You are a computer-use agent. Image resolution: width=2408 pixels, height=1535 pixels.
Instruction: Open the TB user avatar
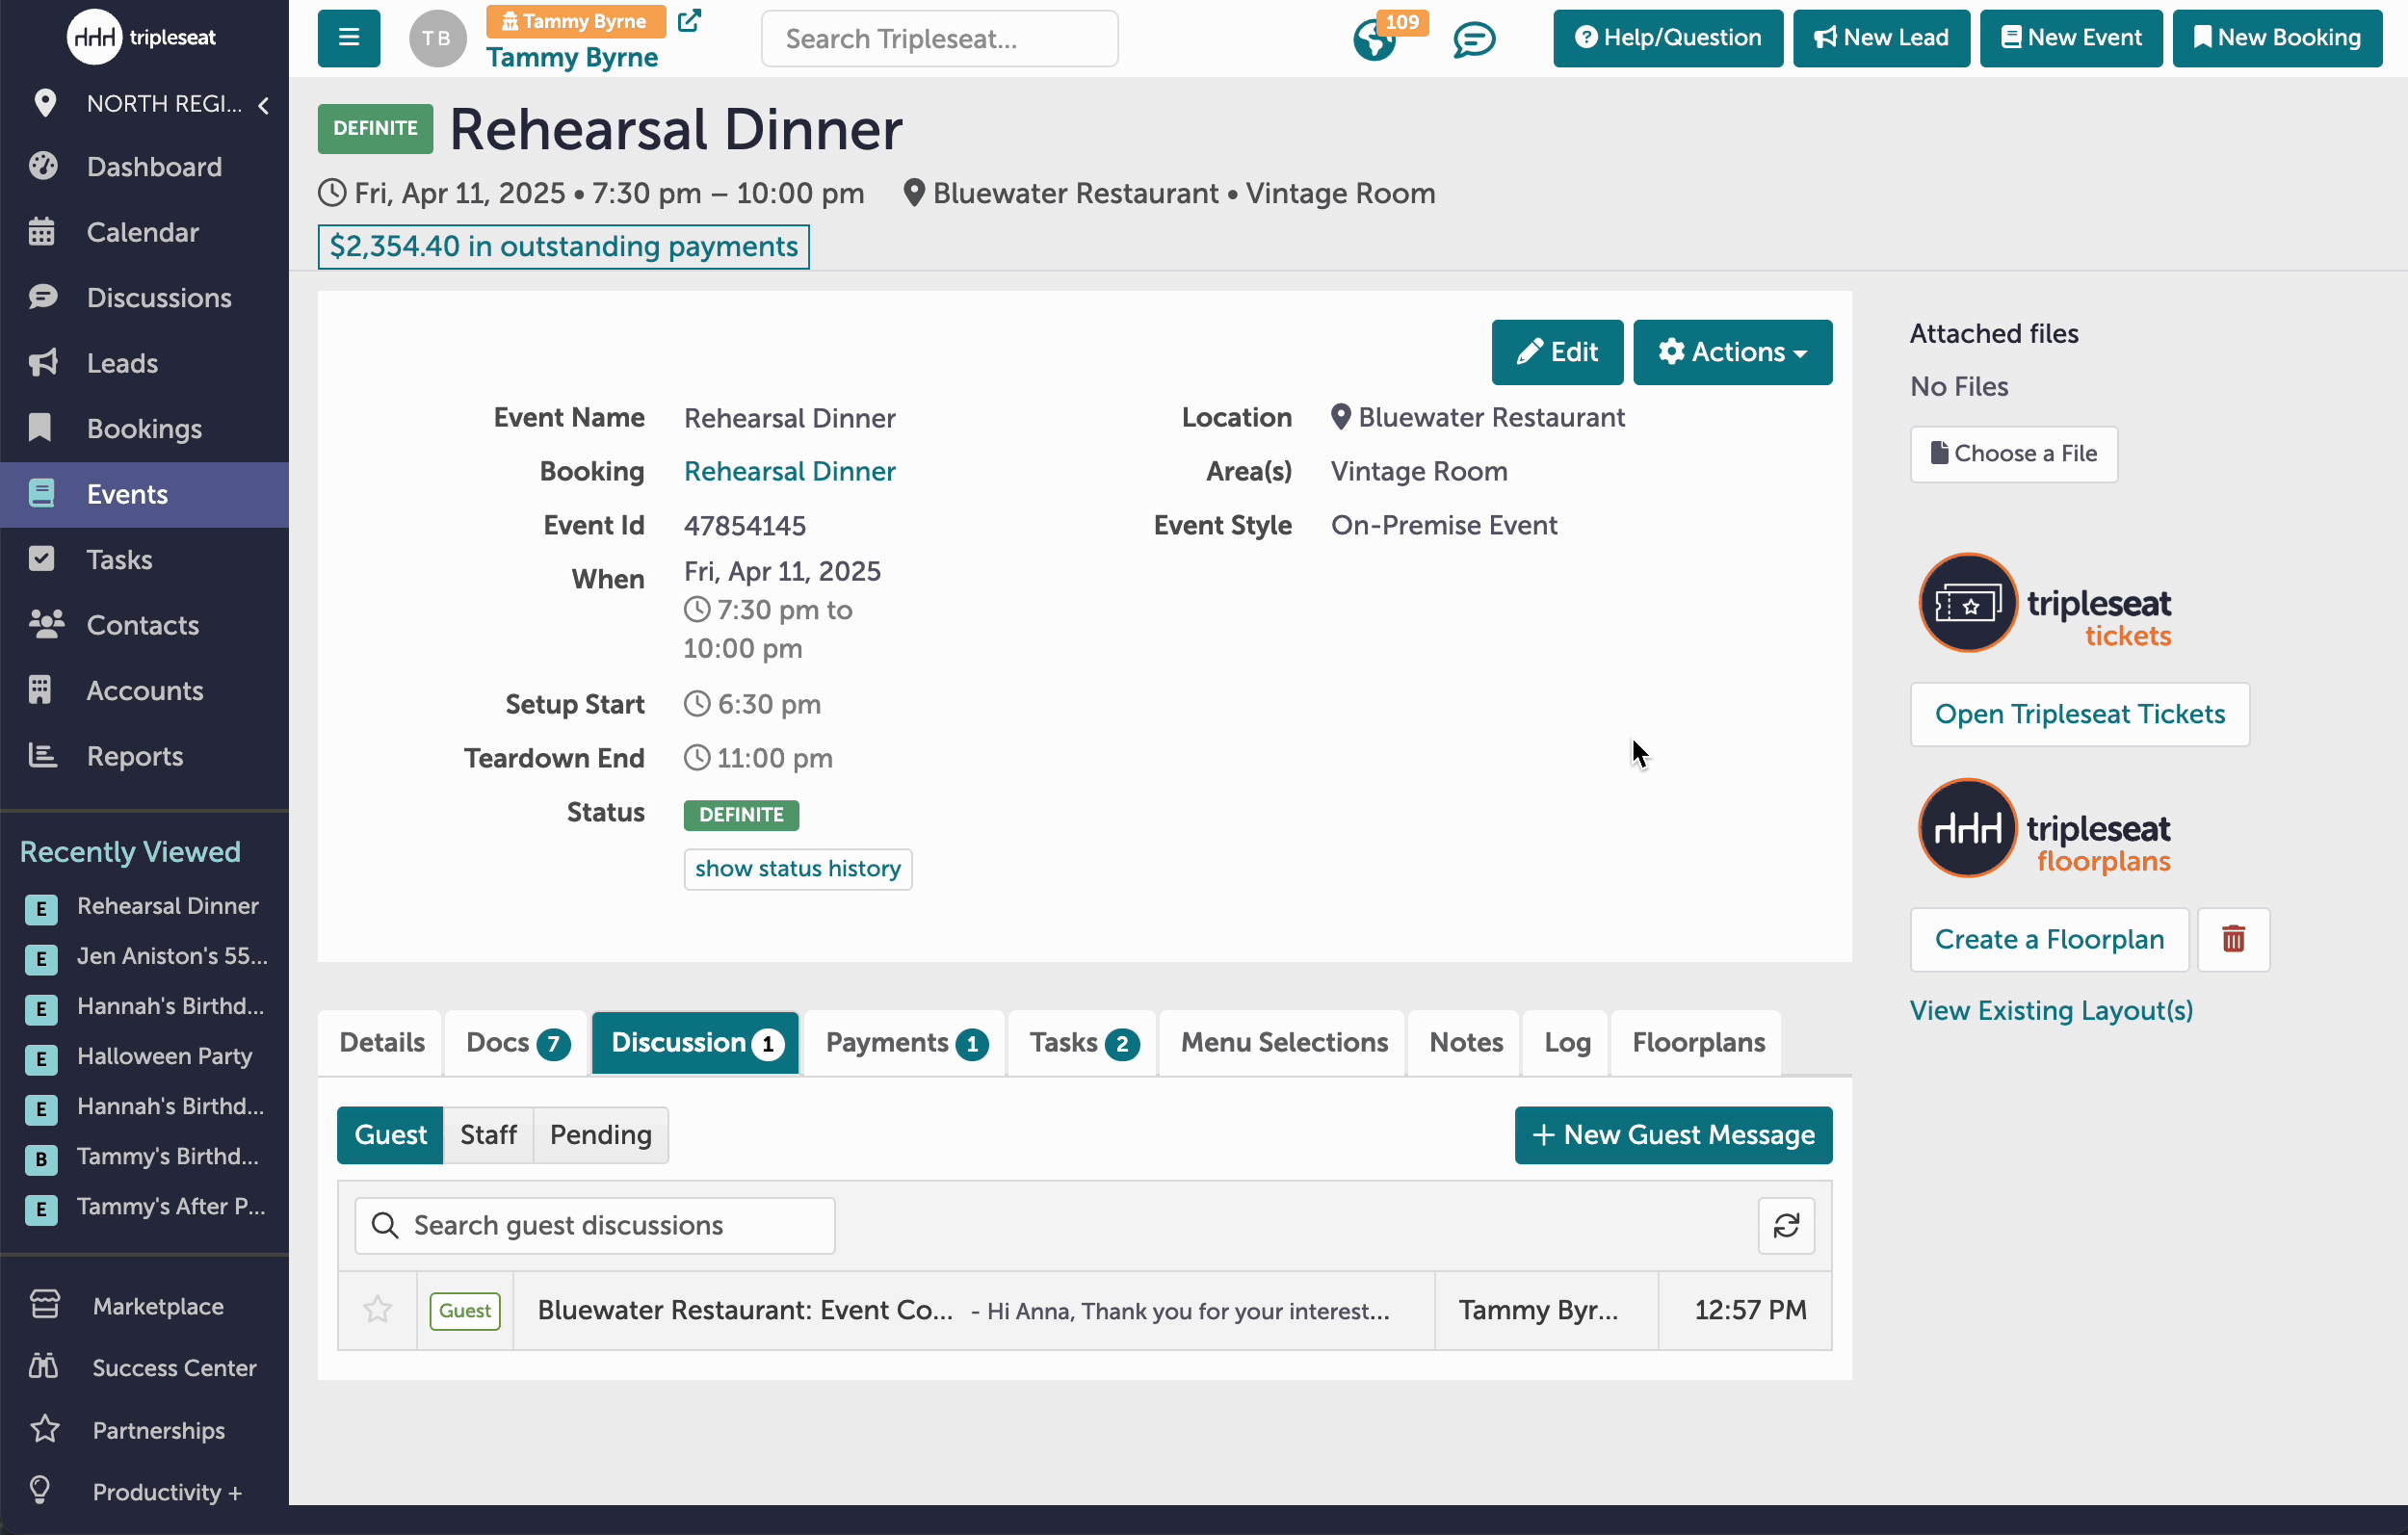(437, 38)
